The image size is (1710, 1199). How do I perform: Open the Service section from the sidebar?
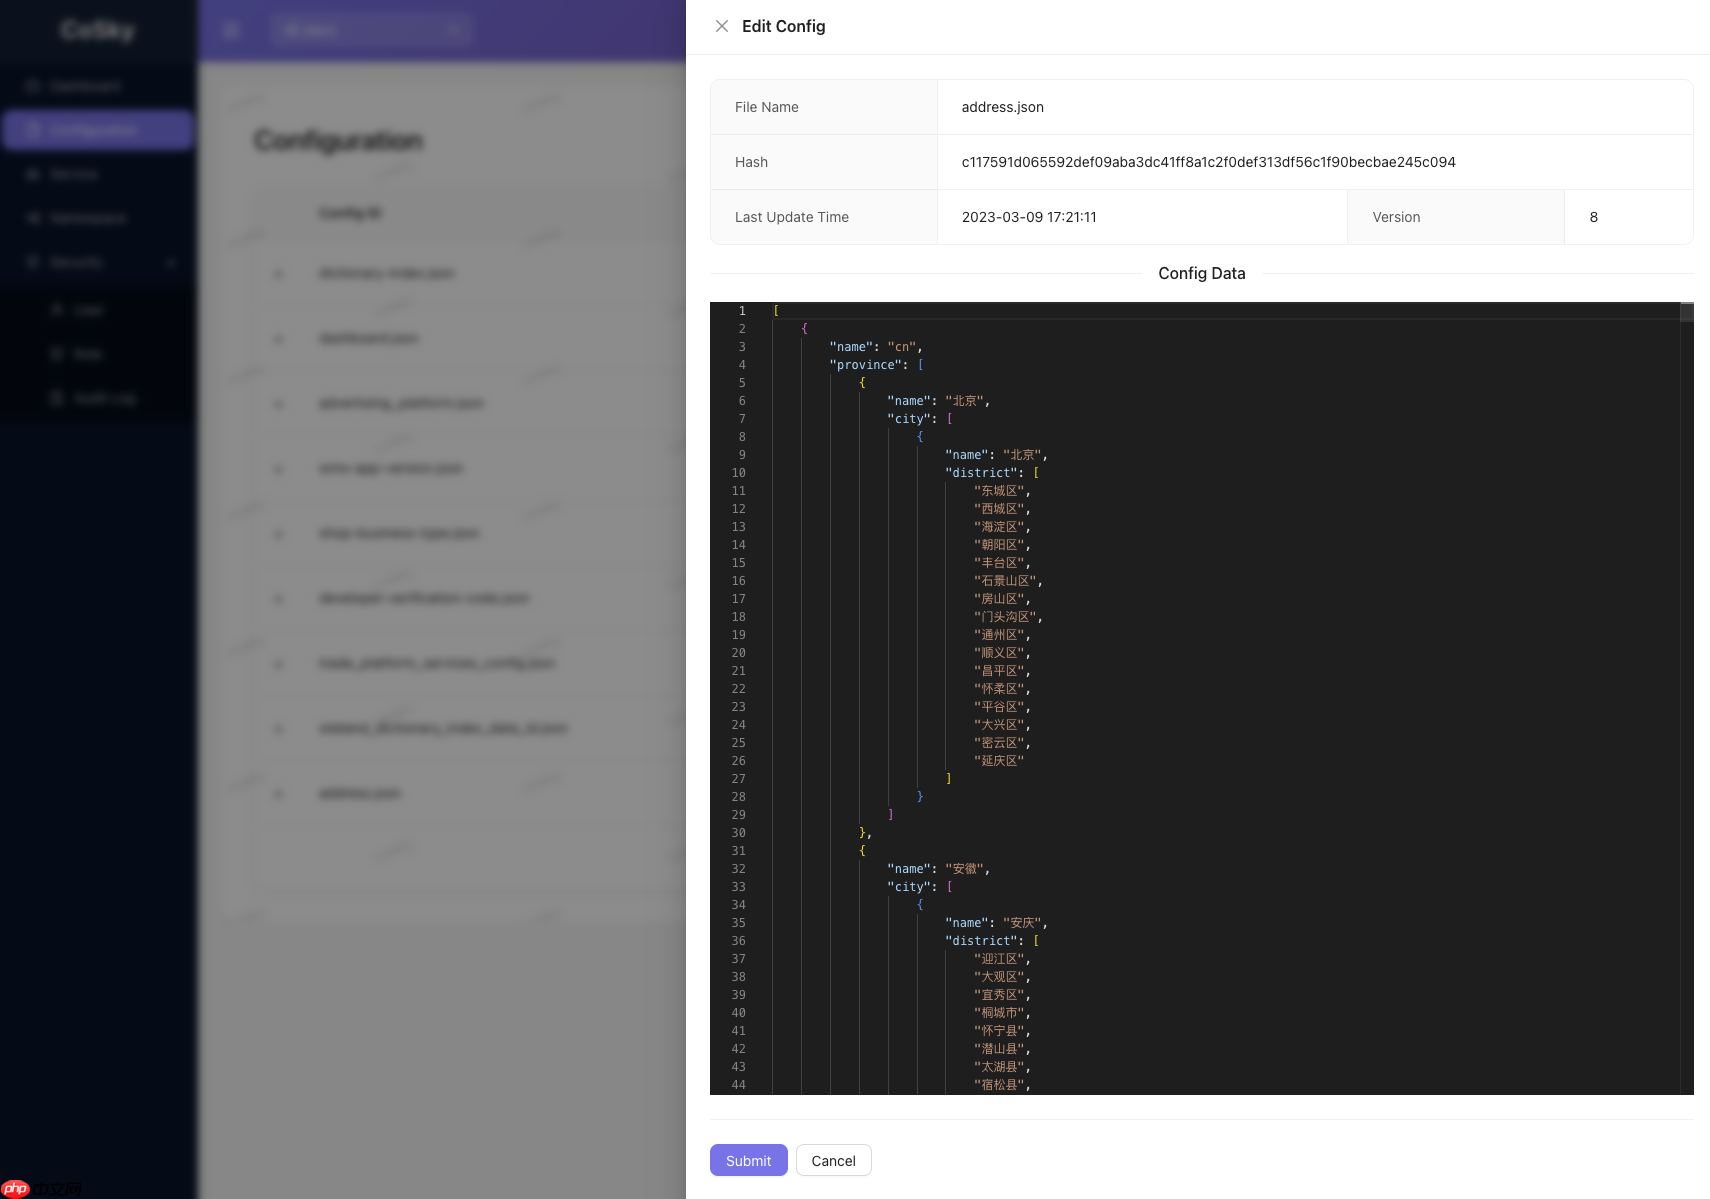[32, 173]
